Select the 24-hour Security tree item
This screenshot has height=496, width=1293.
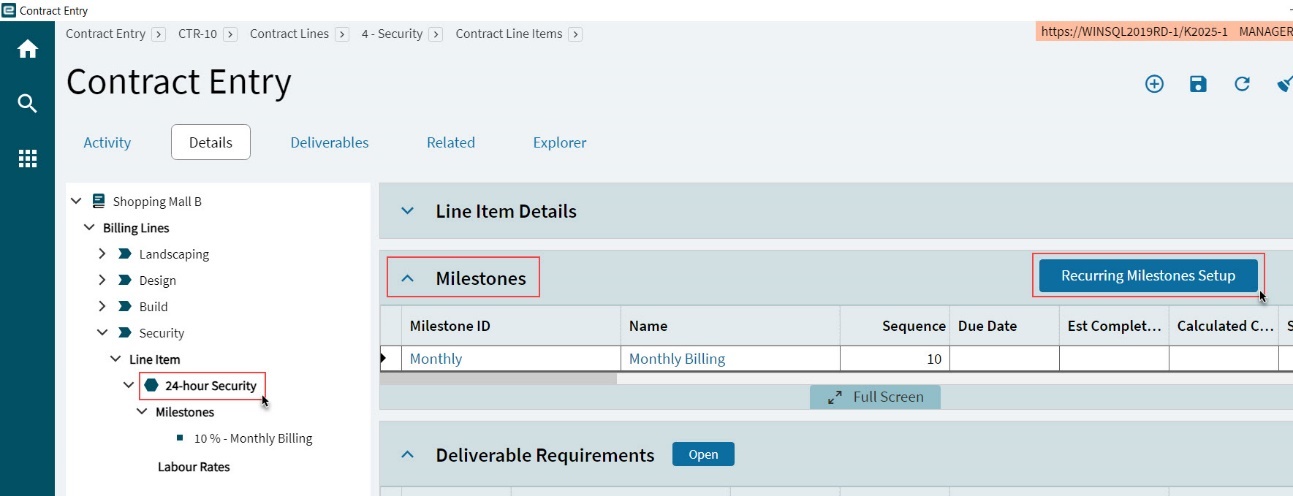coord(211,385)
